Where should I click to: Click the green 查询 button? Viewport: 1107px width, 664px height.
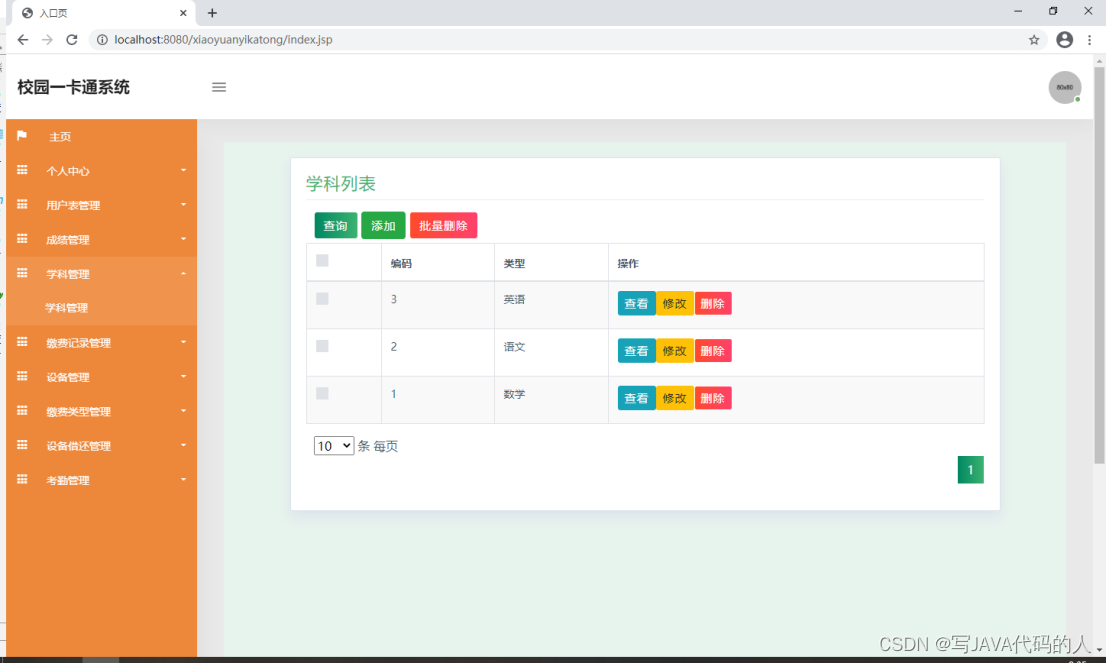[x=335, y=226]
